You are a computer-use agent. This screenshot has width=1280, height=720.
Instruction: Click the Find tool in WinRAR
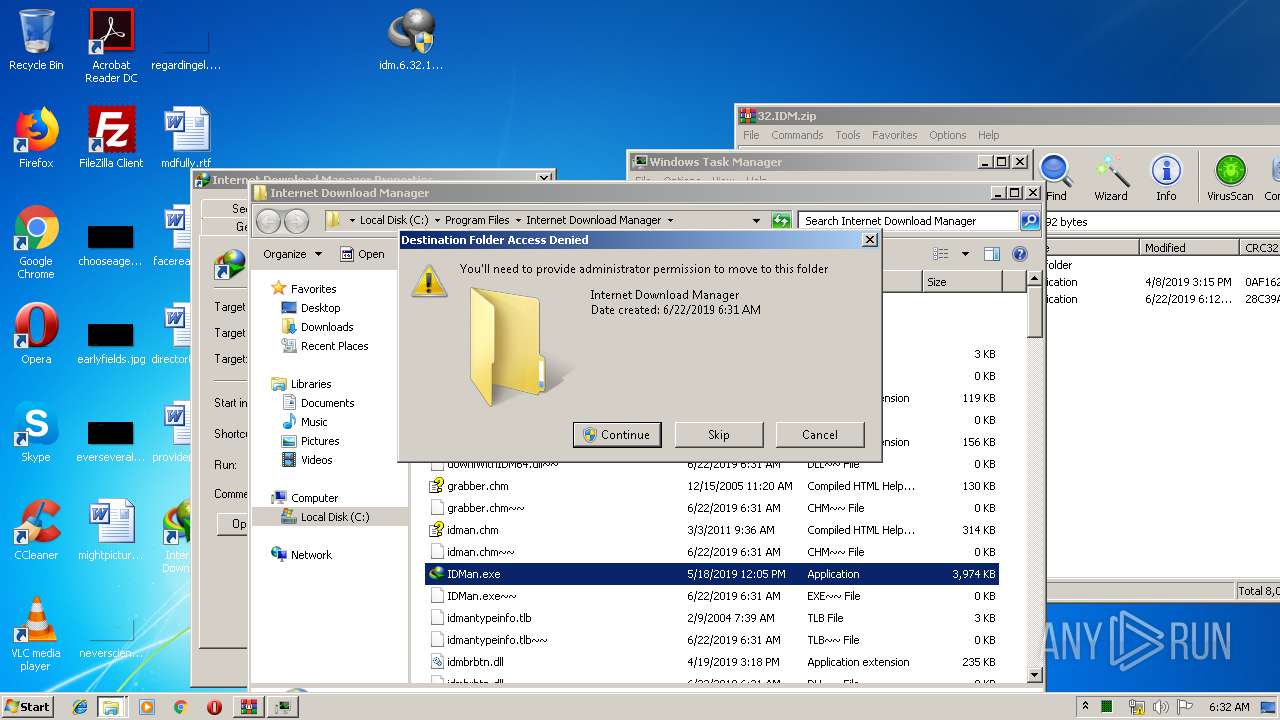click(1056, 178)
